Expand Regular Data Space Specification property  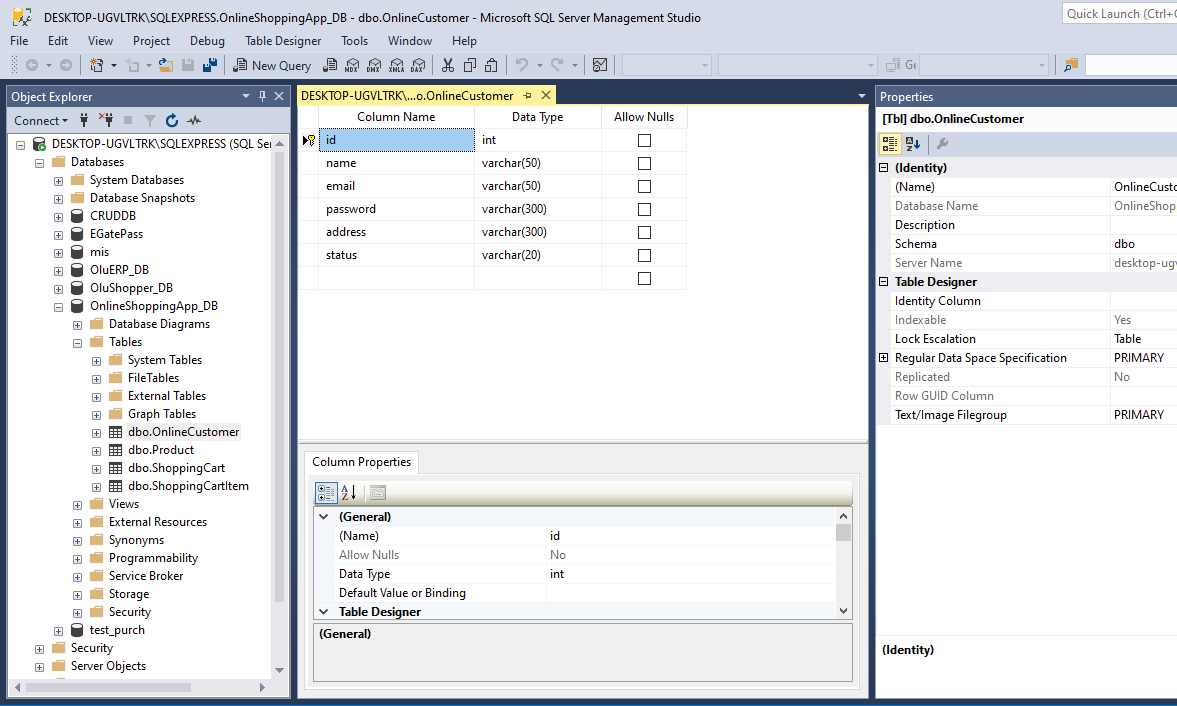coord(884,358)
